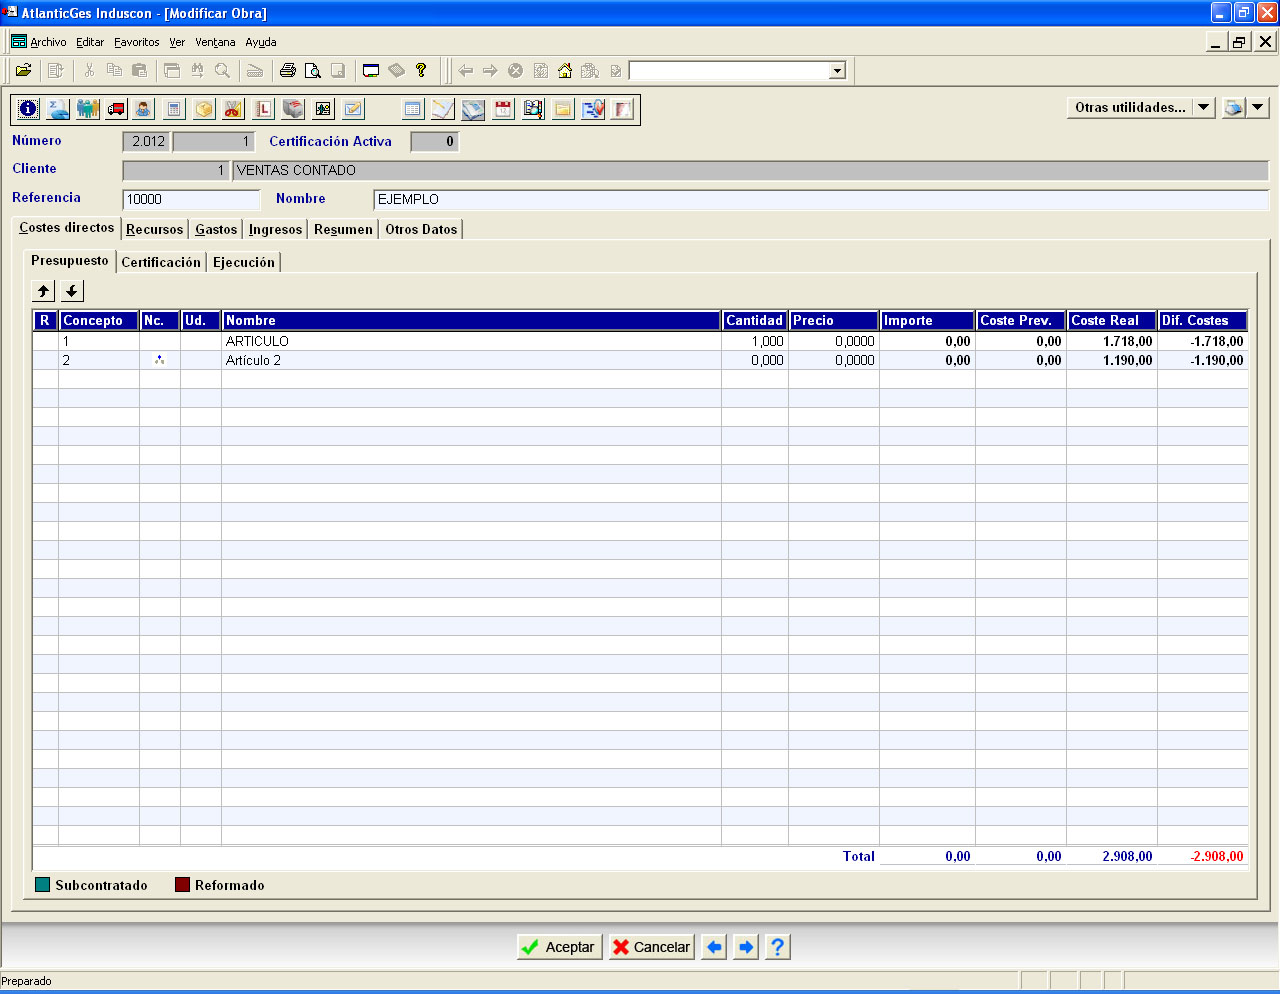The width and height of the screenshot is (1280, 994).
Task: Click the sigma summary icon
Action: coord(58,109)
